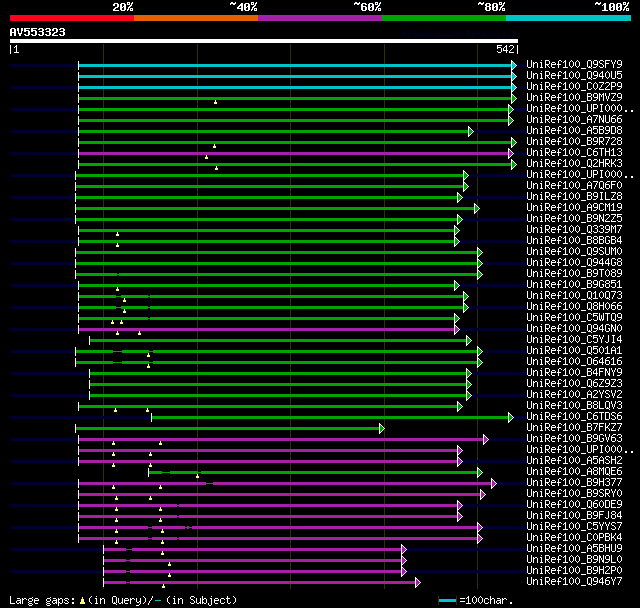Click the UniRef100_B8BGB4 label
The height and width of the screenshot is (608, 640).
pyautogui.click(x=574, y=241)
